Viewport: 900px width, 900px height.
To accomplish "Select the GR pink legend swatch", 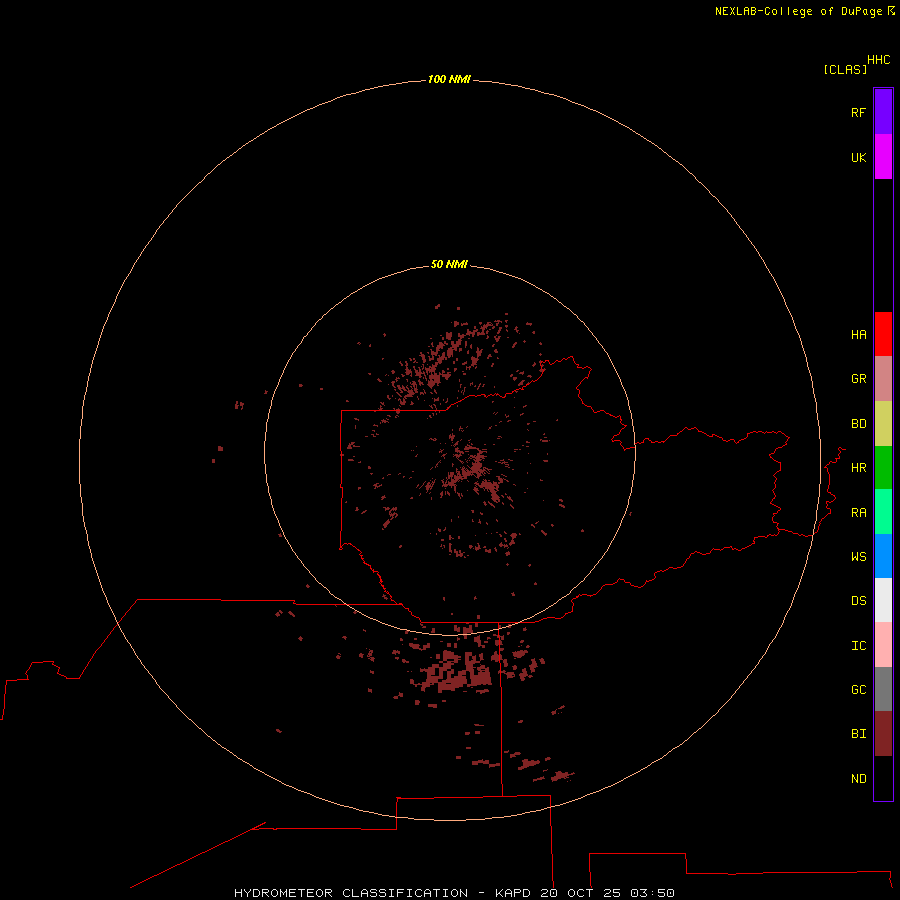I will [x=883, y=379].
